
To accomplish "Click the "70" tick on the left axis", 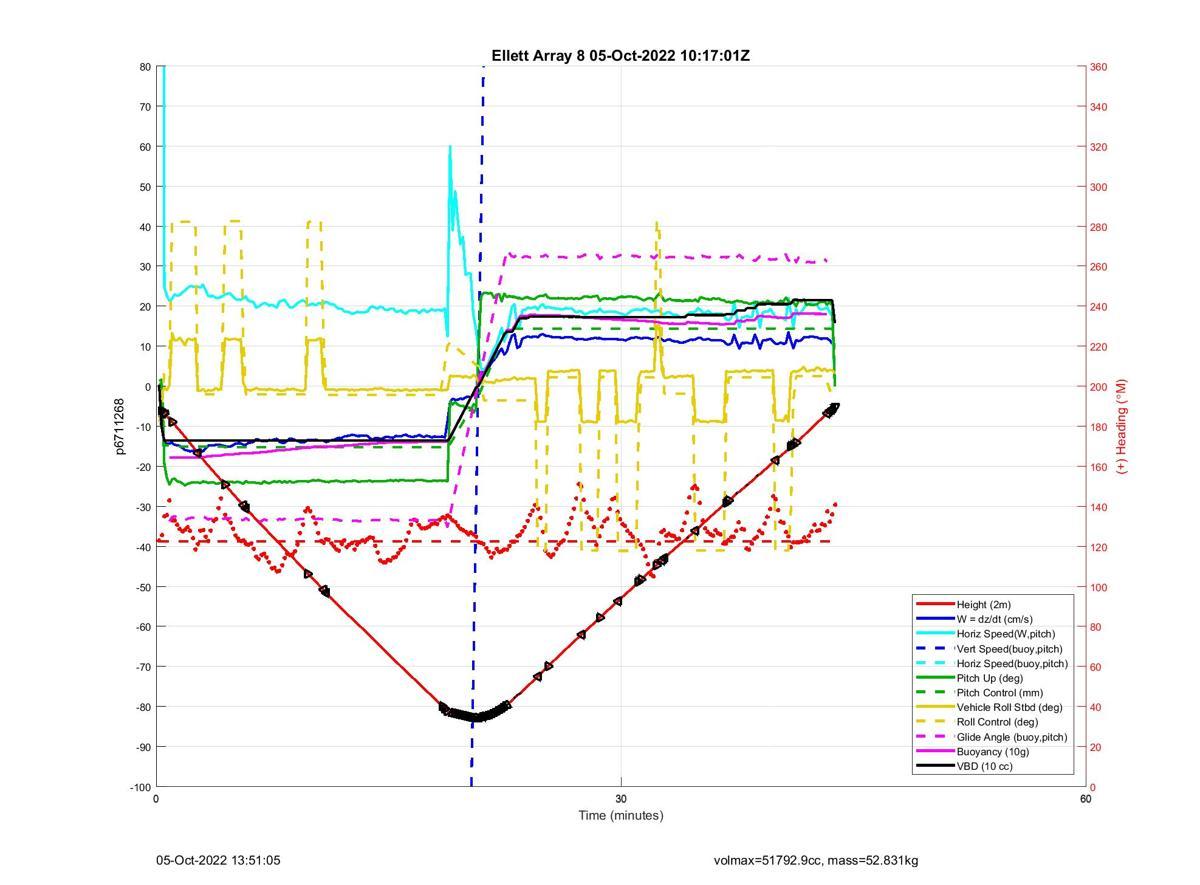I will pyautogui.click(x=145, y=107).
